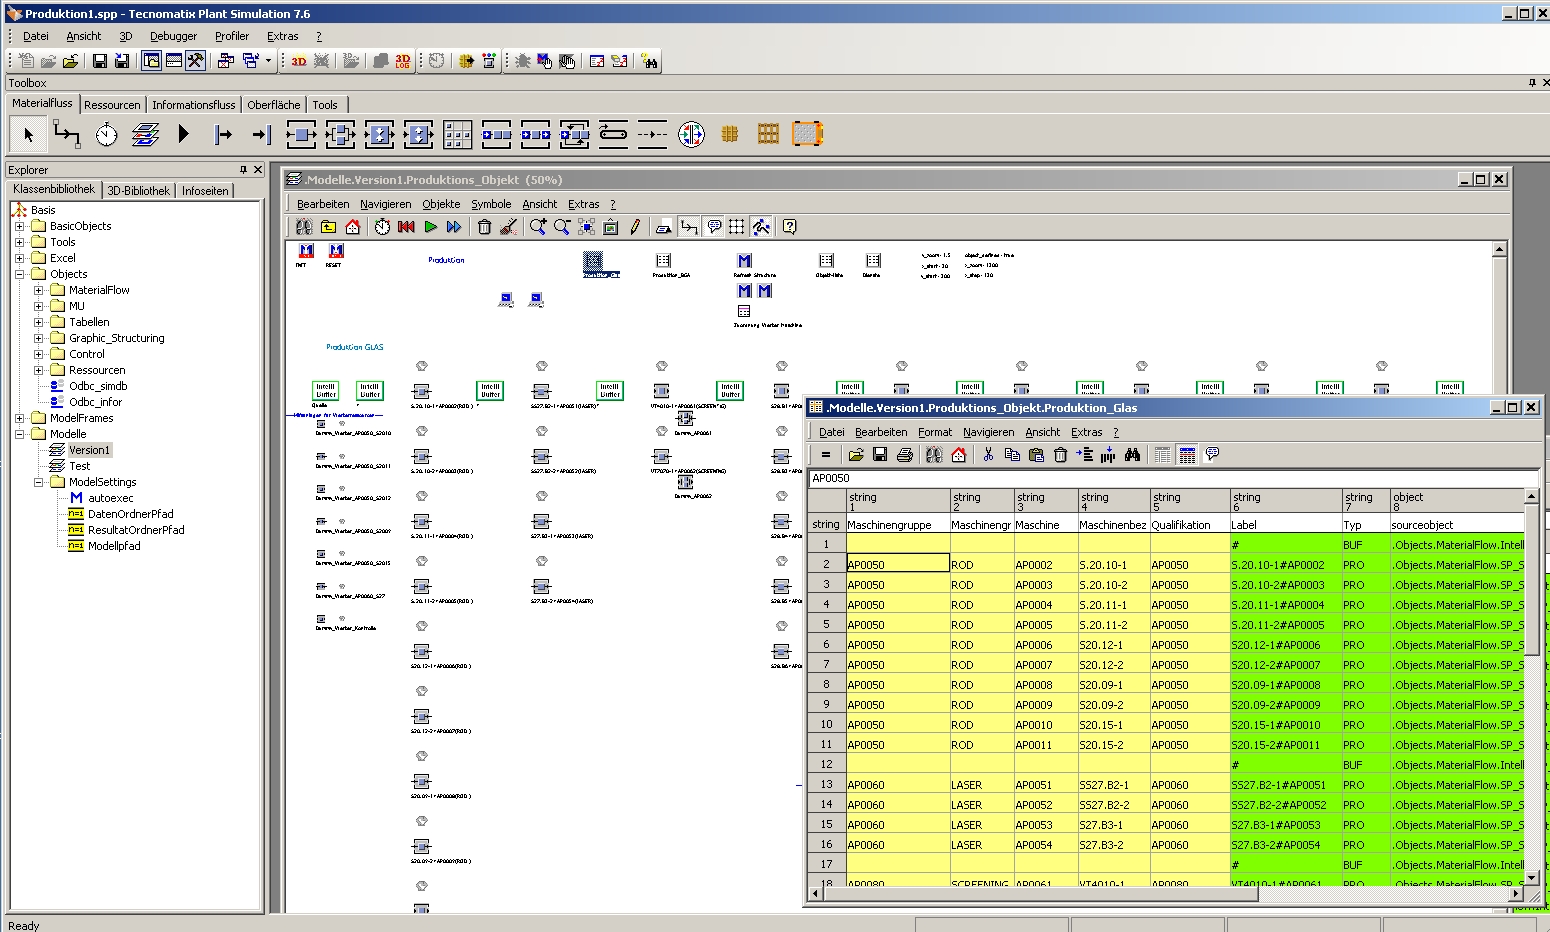Image resolution: width=1550 pixels, height=932 pixels.
Task: Reset simulation with the red rewind icon
Action: pyautogui.click(x=406, y=227)
